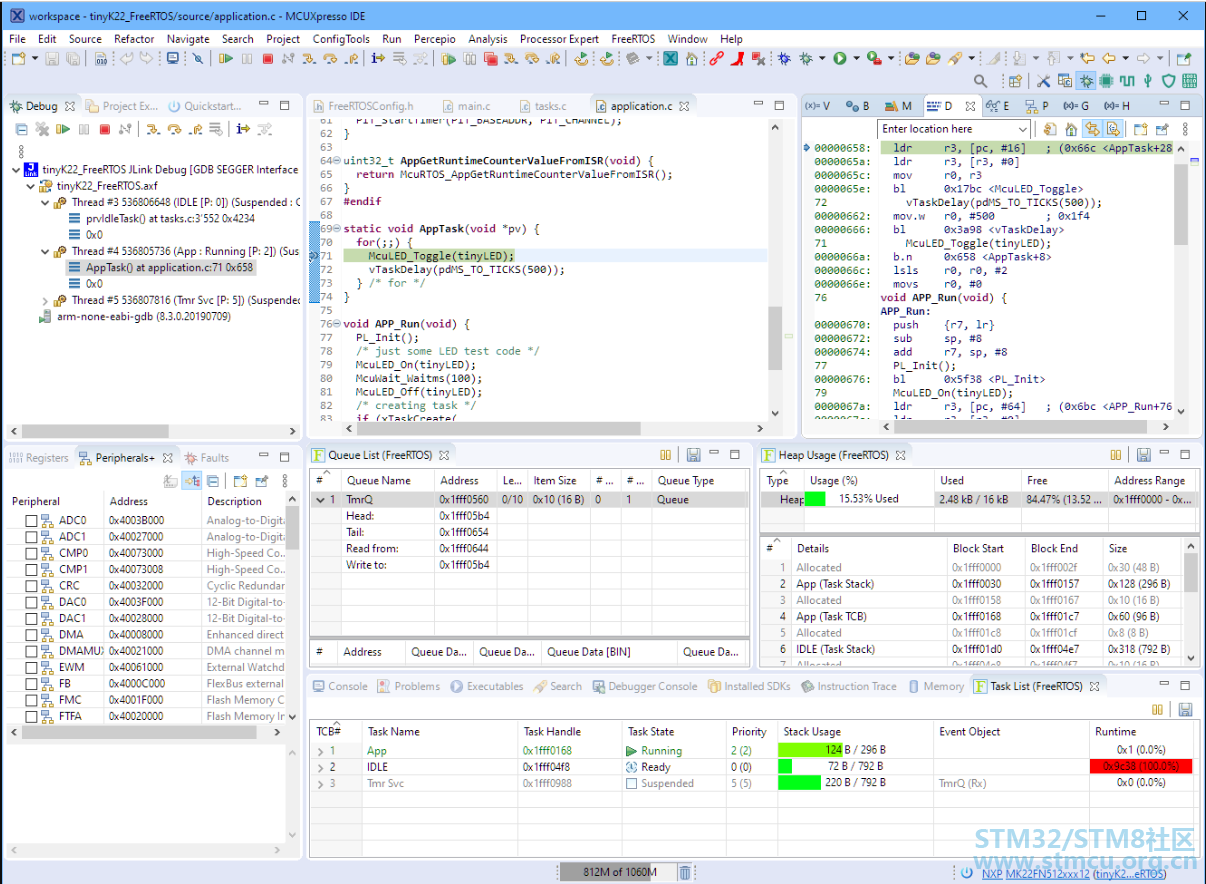Click Collapse All icon in Debug view toolbar

(21, 129)
